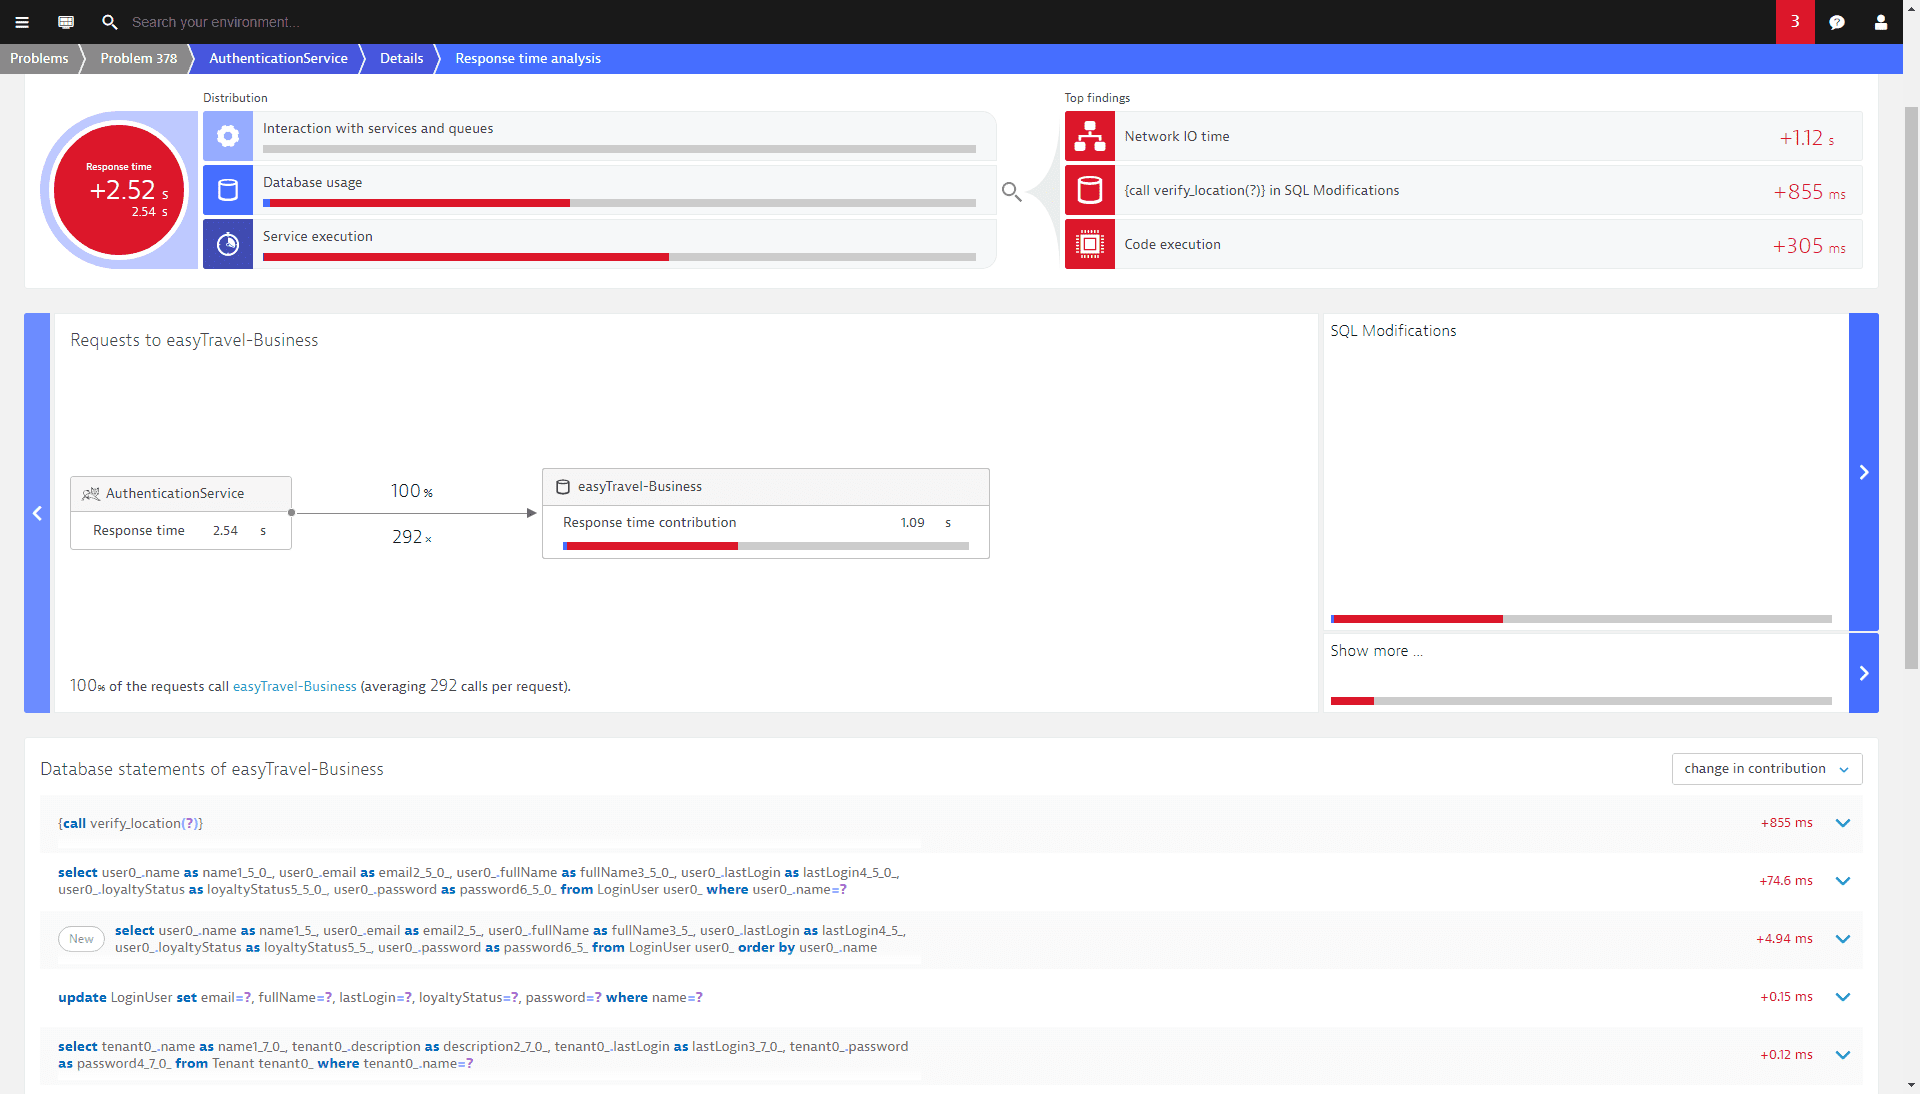Open the dashboards icon in top bar
Screen dimensions: 1920x1094
[x=66, y=22]
